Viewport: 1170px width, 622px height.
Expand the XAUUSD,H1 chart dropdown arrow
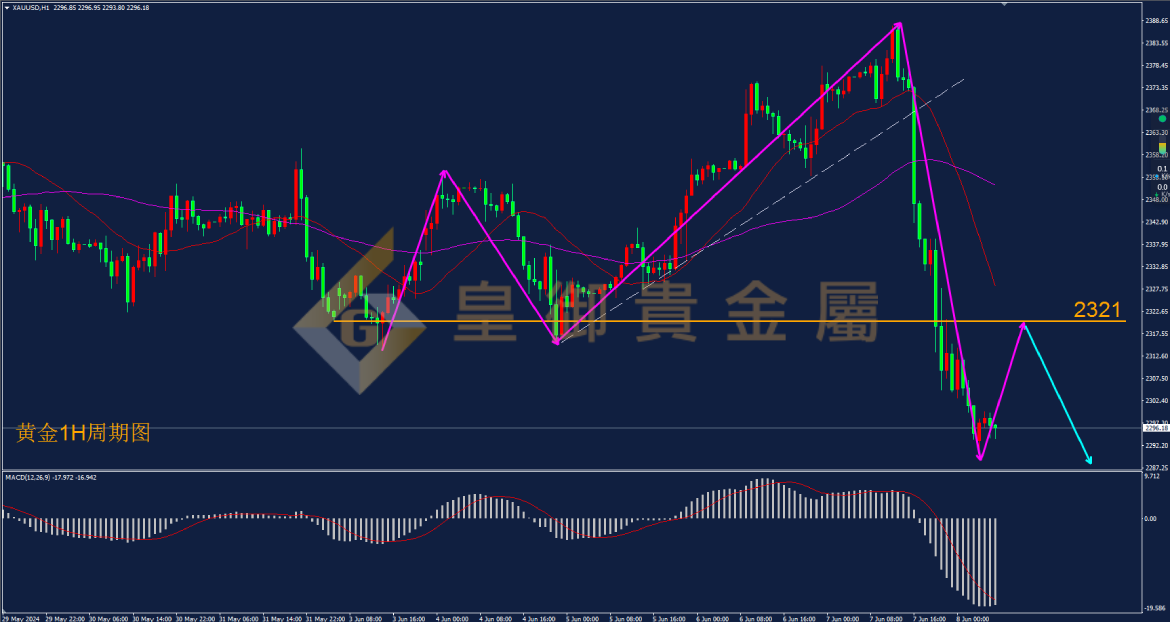(7, 7)
